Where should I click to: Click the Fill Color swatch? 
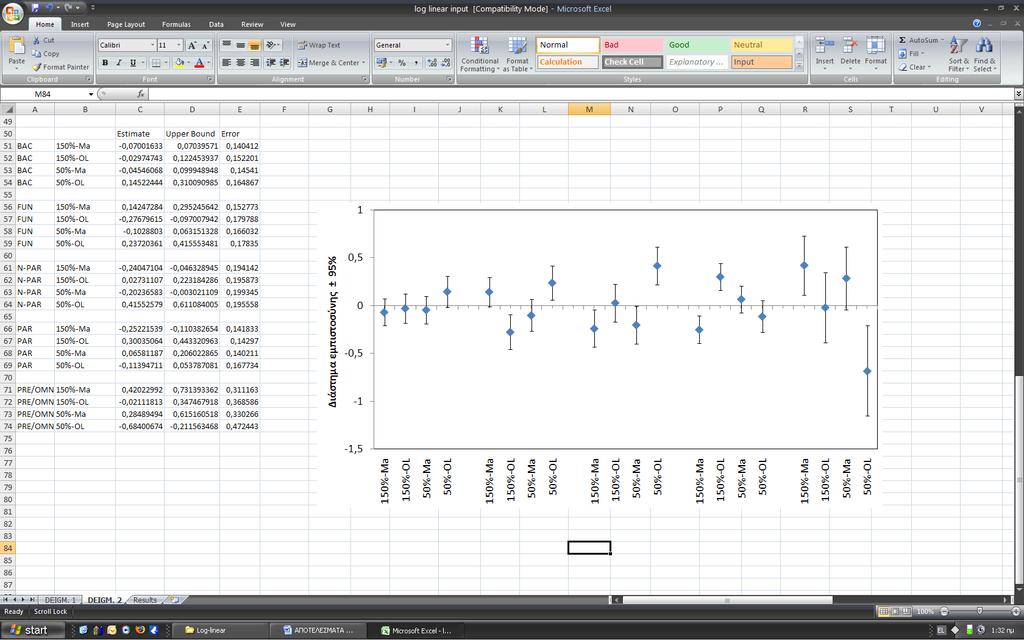tap(178, 63)
